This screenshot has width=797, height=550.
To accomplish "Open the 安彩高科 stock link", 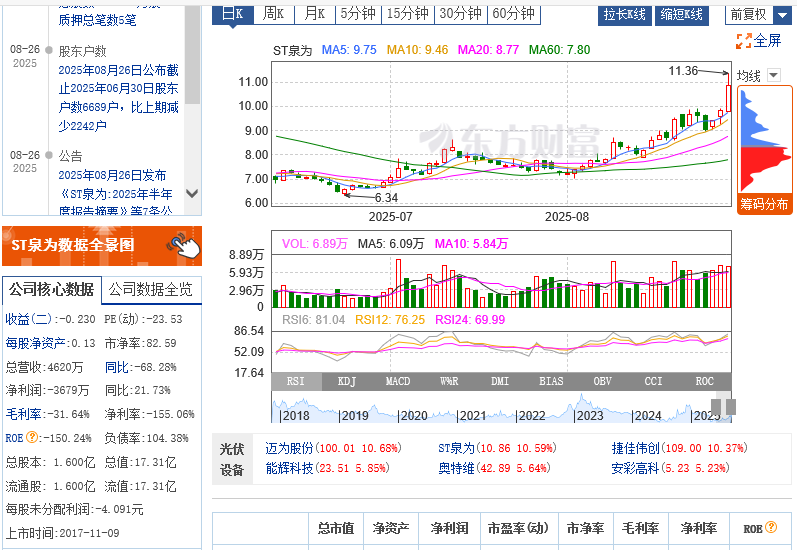I will point(635,468).
